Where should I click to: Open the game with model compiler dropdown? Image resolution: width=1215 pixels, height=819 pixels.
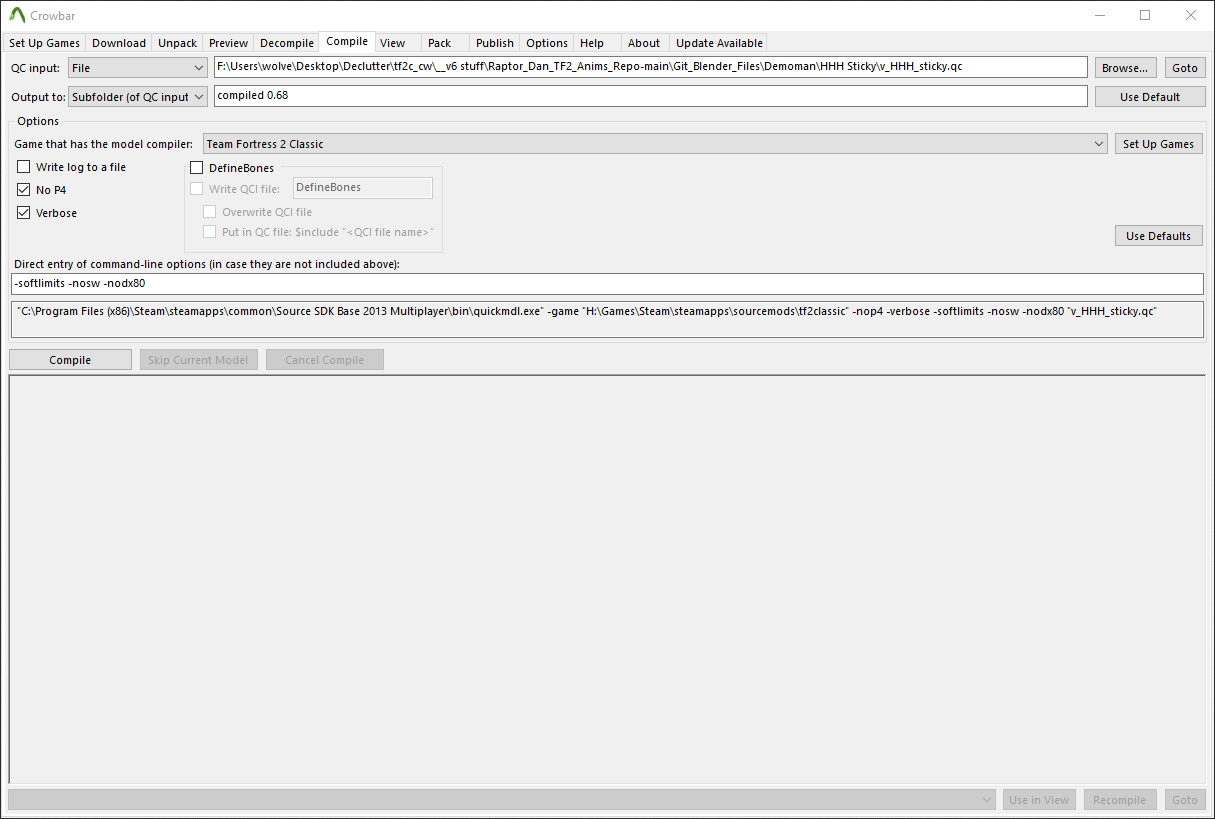click(x=655, y=144)
